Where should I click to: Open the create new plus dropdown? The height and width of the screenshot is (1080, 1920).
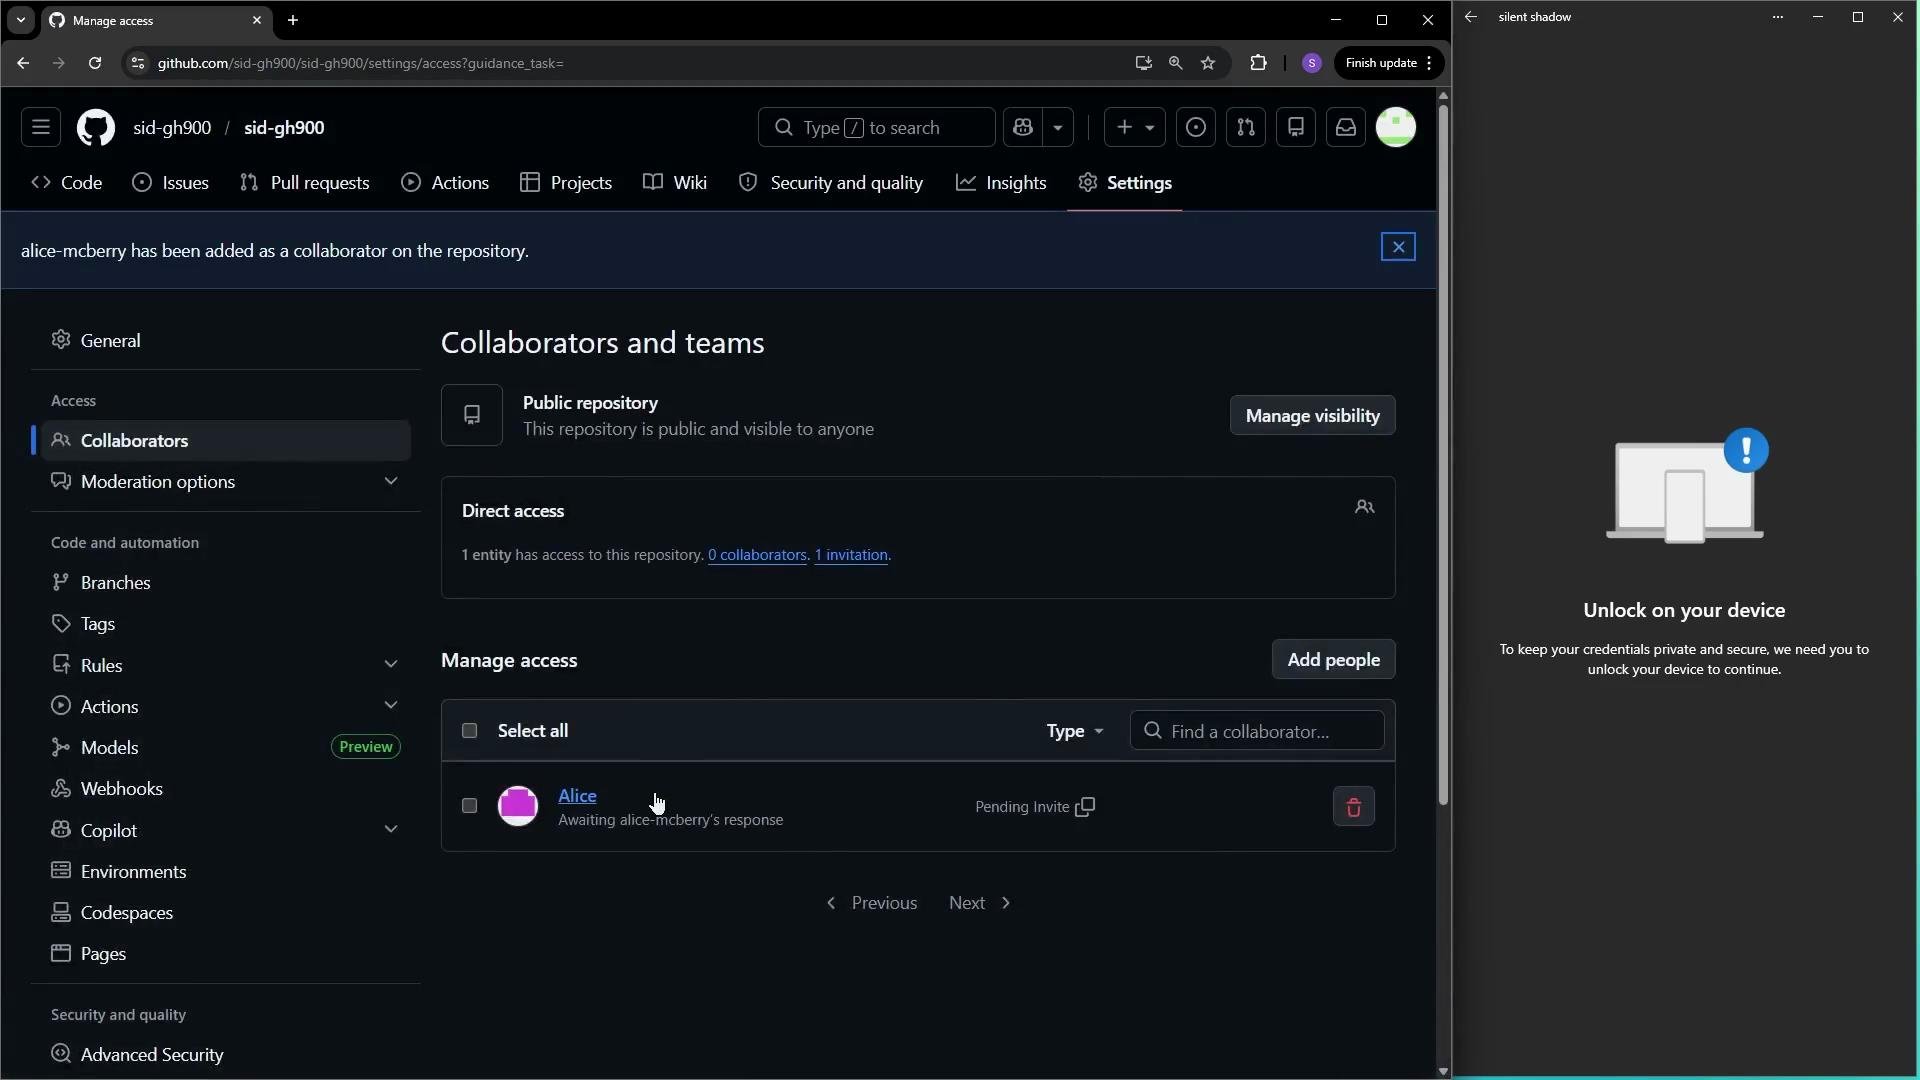coord(1134,128)
